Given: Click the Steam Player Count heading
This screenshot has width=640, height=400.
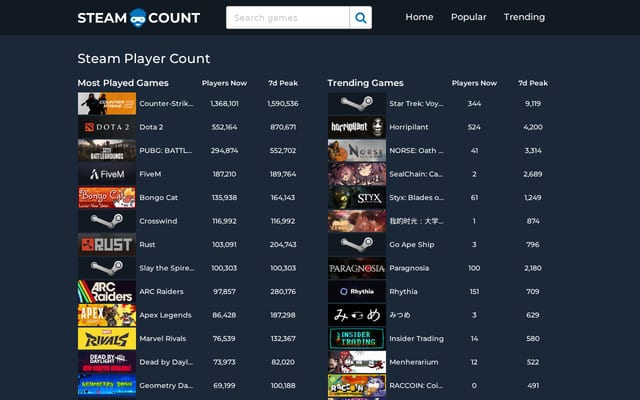Looking at the screenshot, I should (x=144, y=59).
